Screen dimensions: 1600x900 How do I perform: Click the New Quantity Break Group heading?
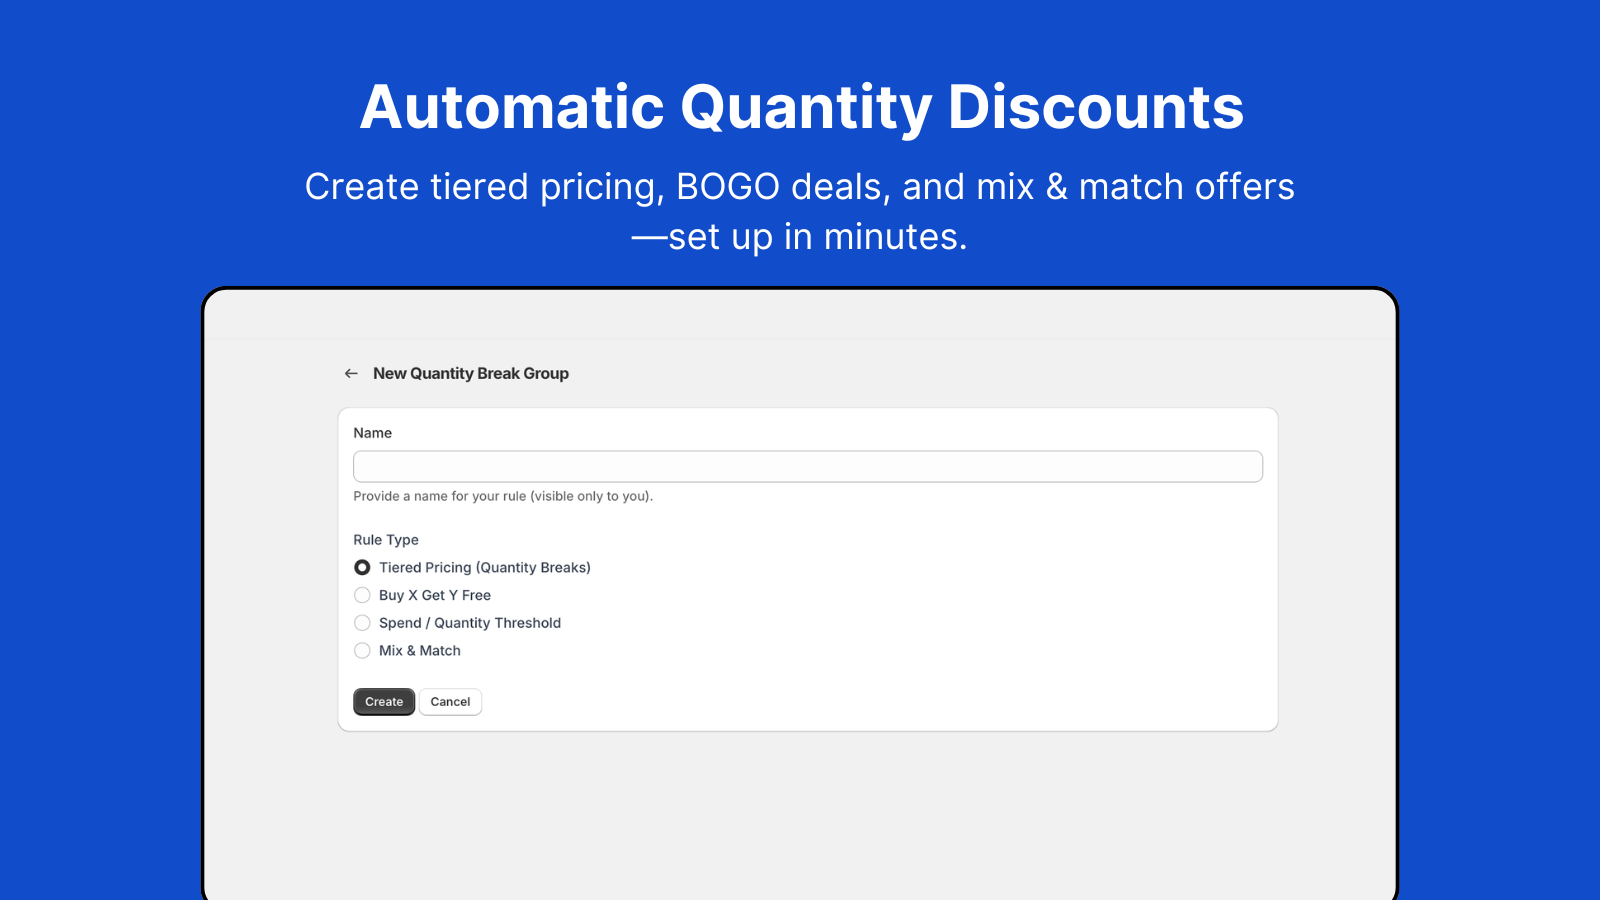coord(471,373)
